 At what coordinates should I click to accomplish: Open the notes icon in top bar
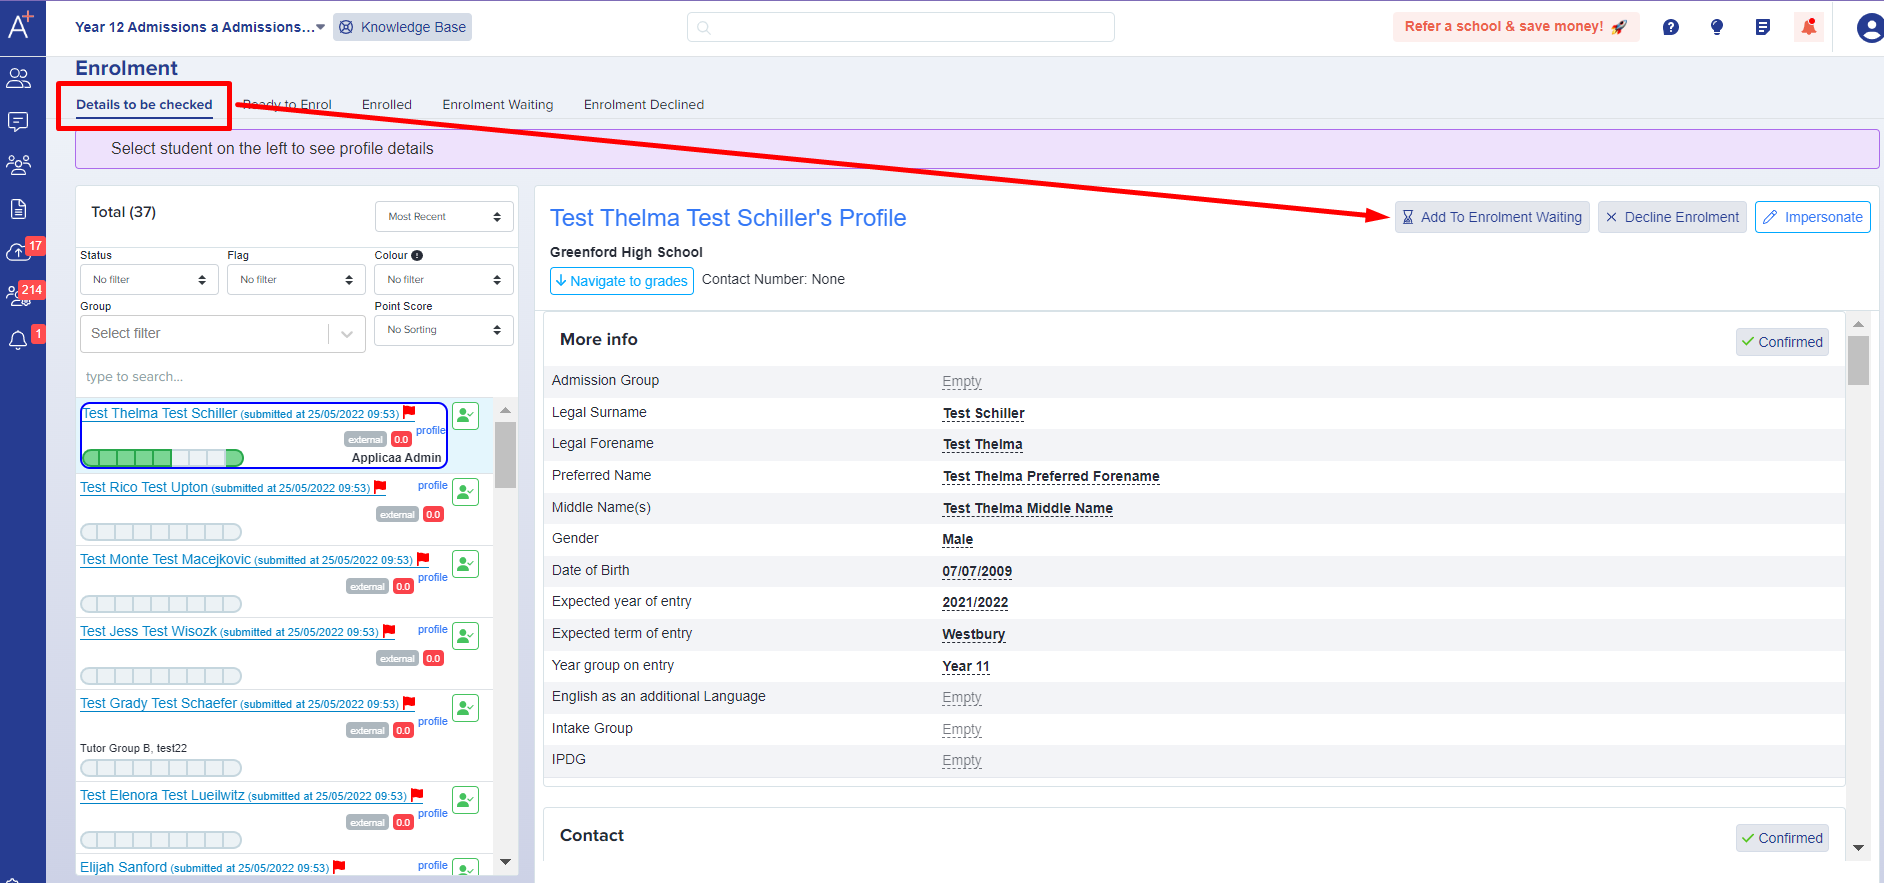1763,27
